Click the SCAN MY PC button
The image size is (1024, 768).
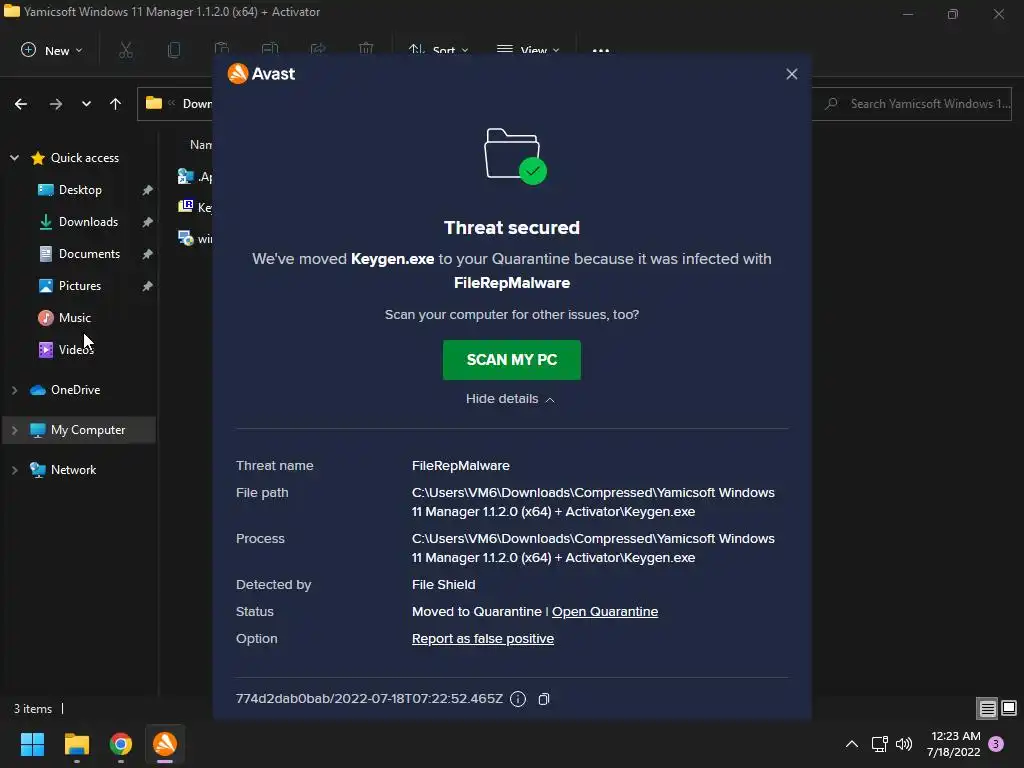point(511,360)
